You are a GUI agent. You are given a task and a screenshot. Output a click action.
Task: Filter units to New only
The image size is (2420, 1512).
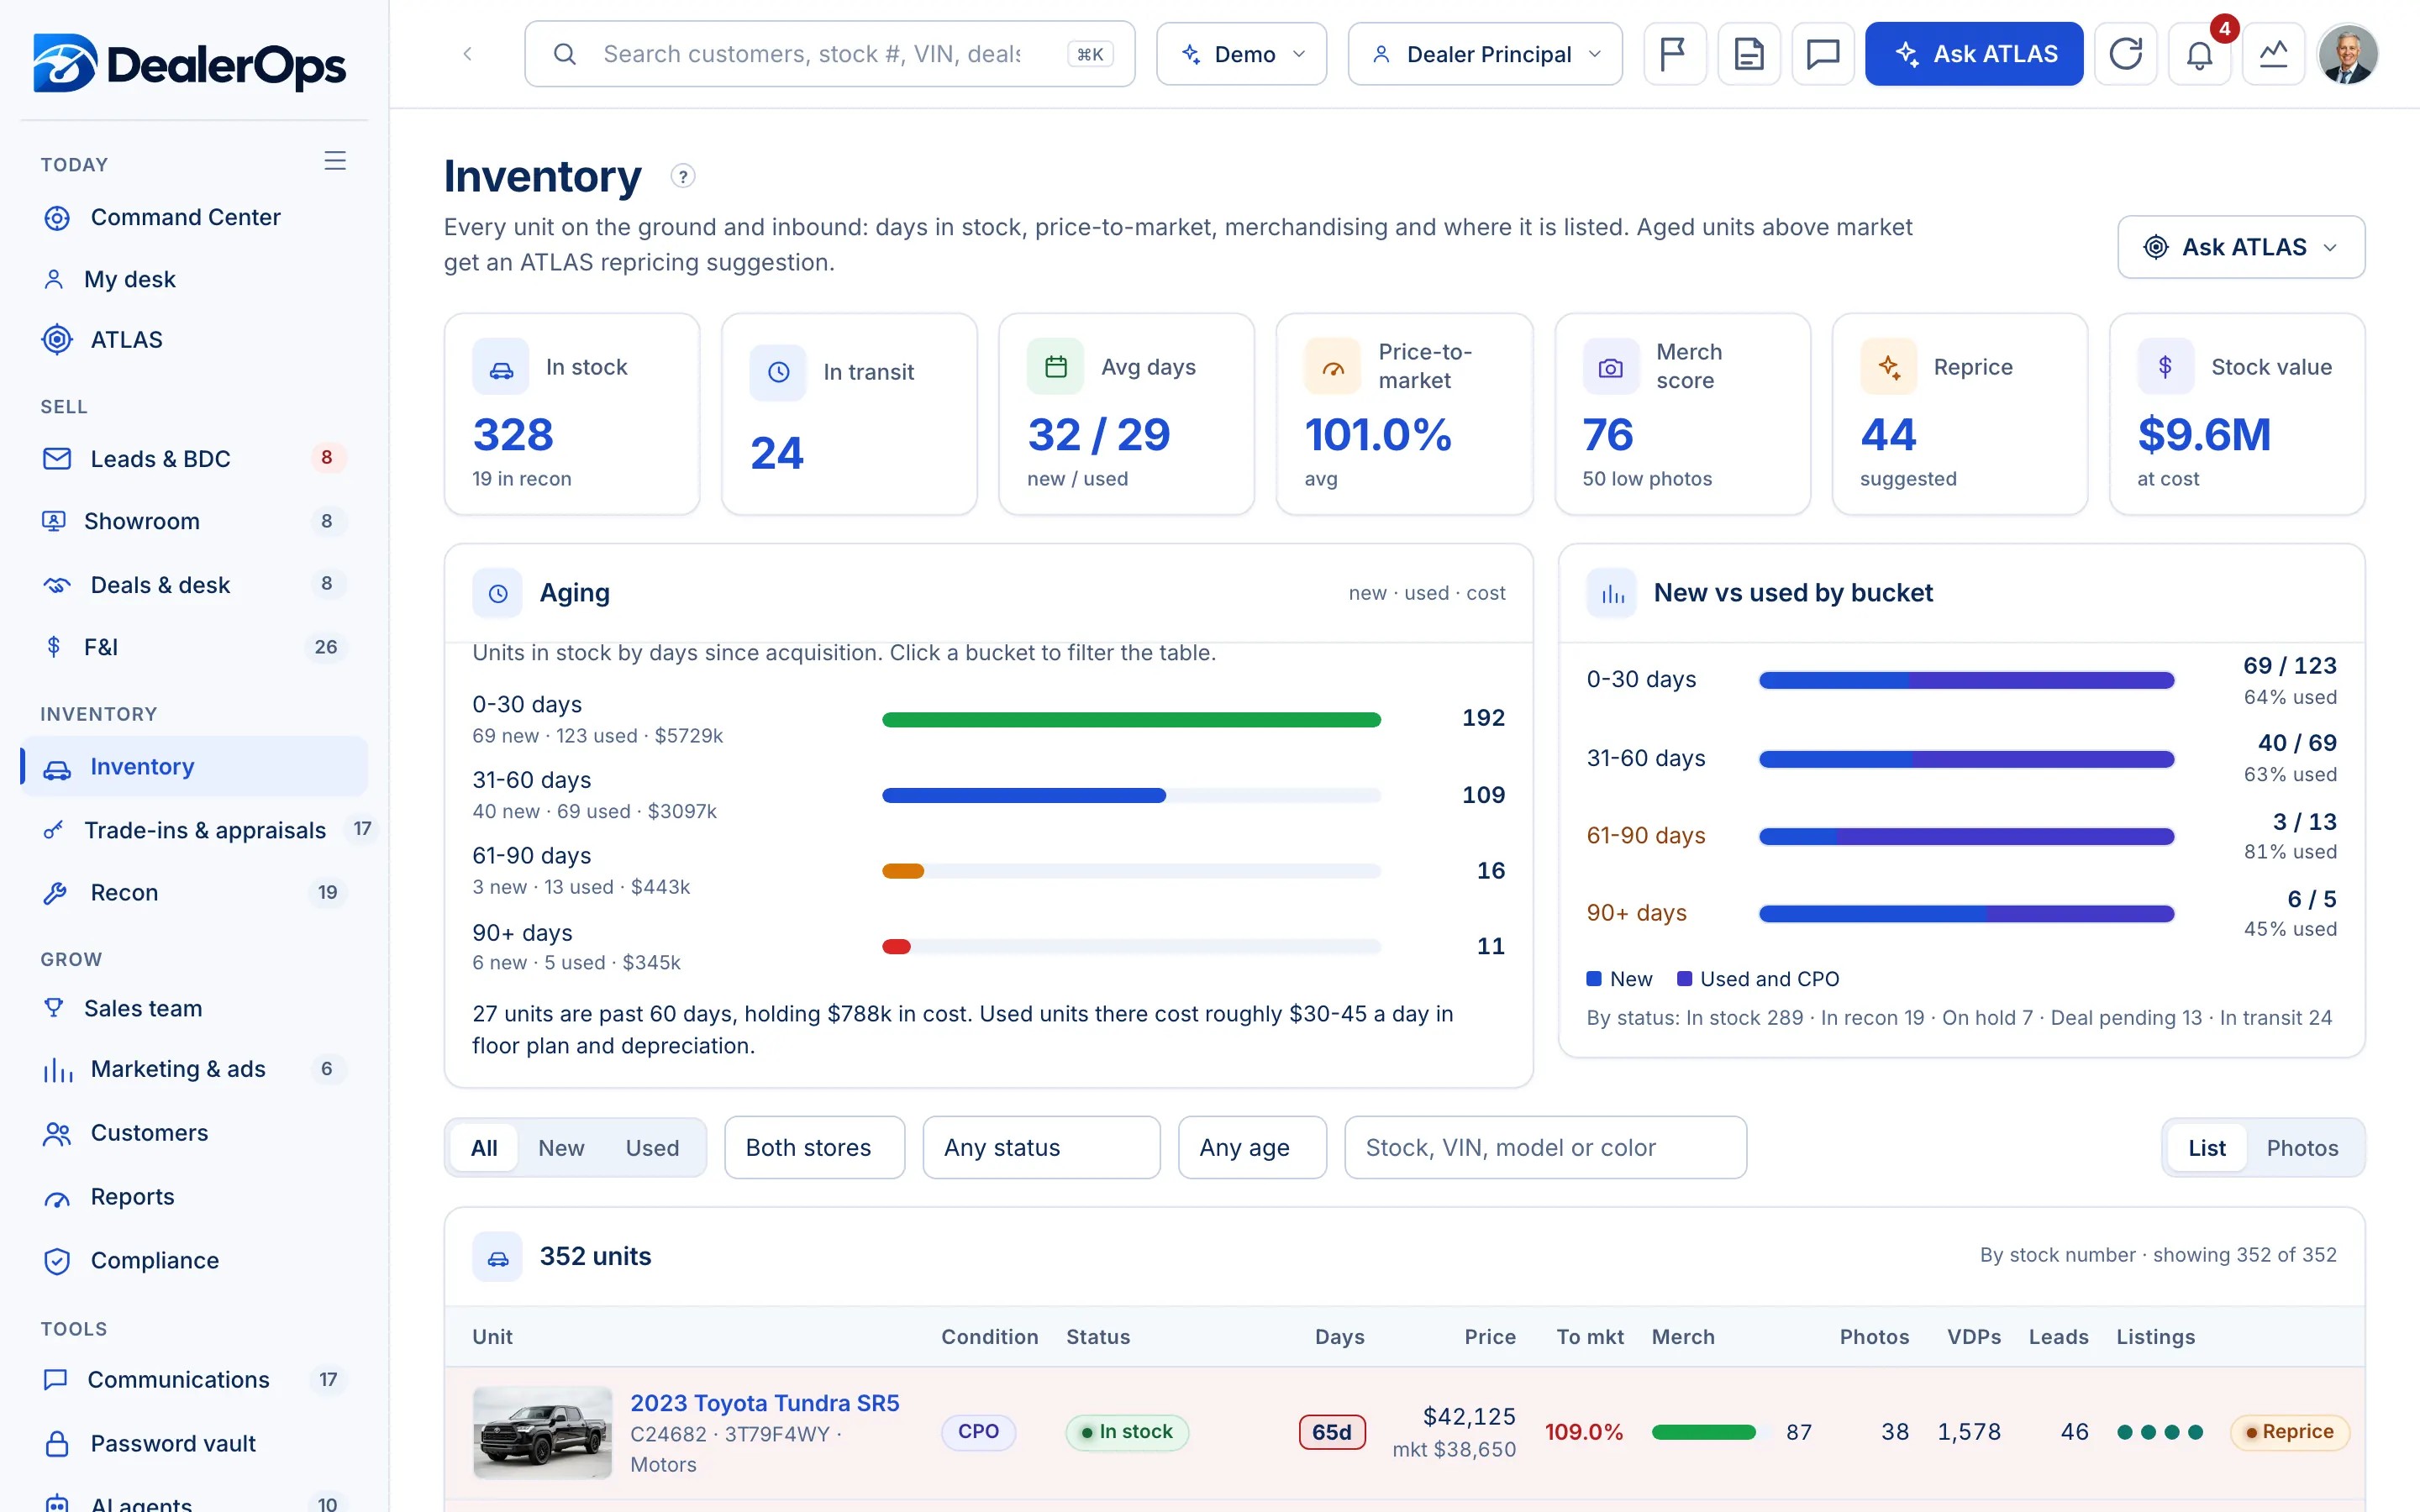coord(561,1148)
